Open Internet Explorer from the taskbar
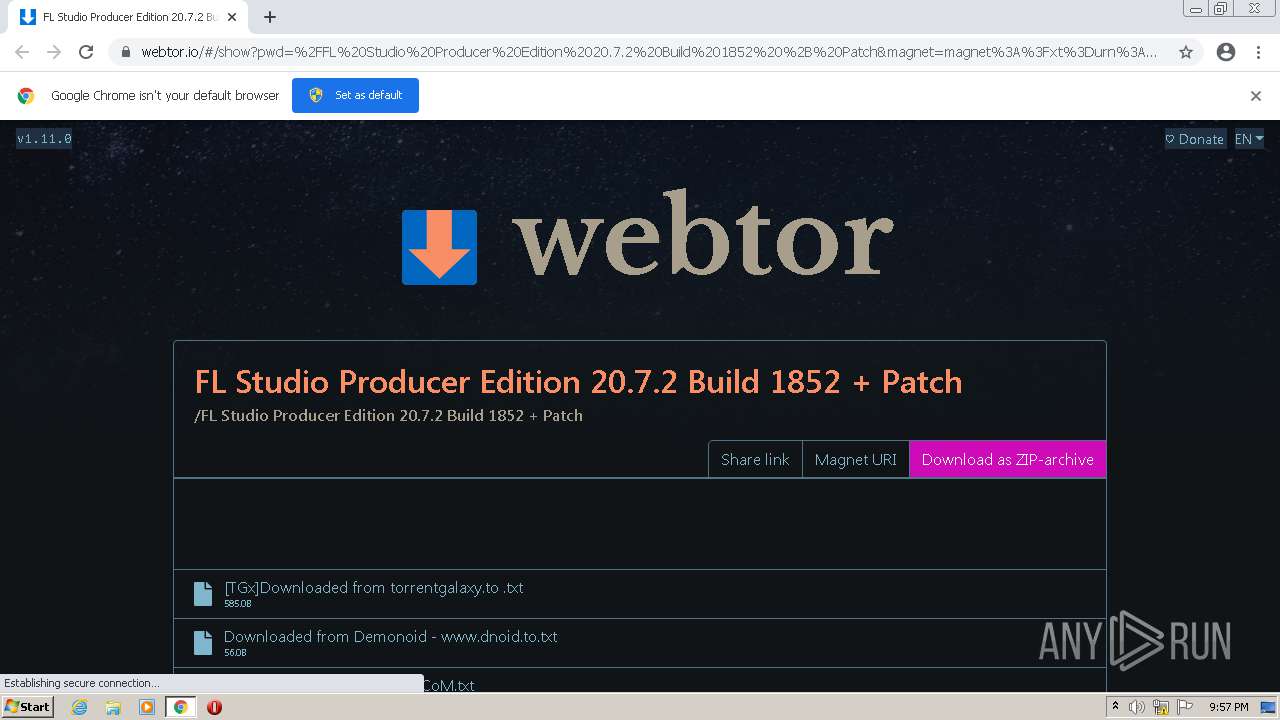This screenshot has height=720, width=1280. coord(79,707)
